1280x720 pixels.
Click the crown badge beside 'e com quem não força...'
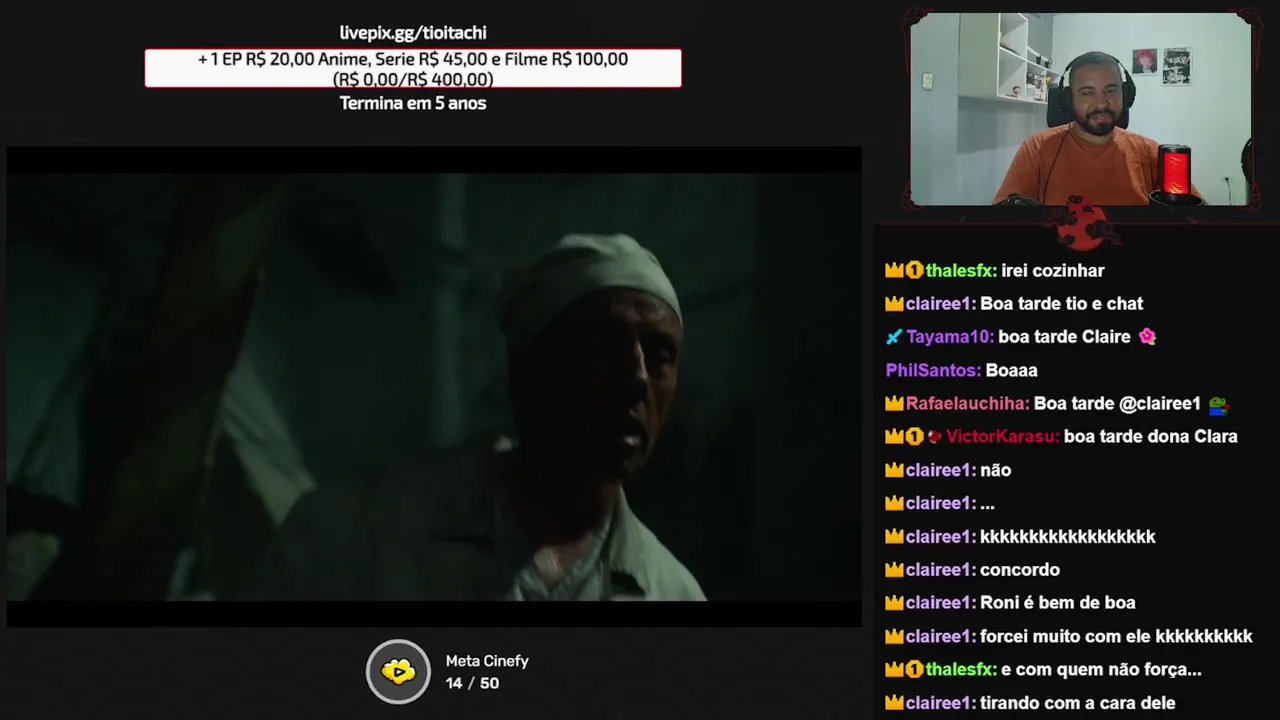(x=894, y=670)
